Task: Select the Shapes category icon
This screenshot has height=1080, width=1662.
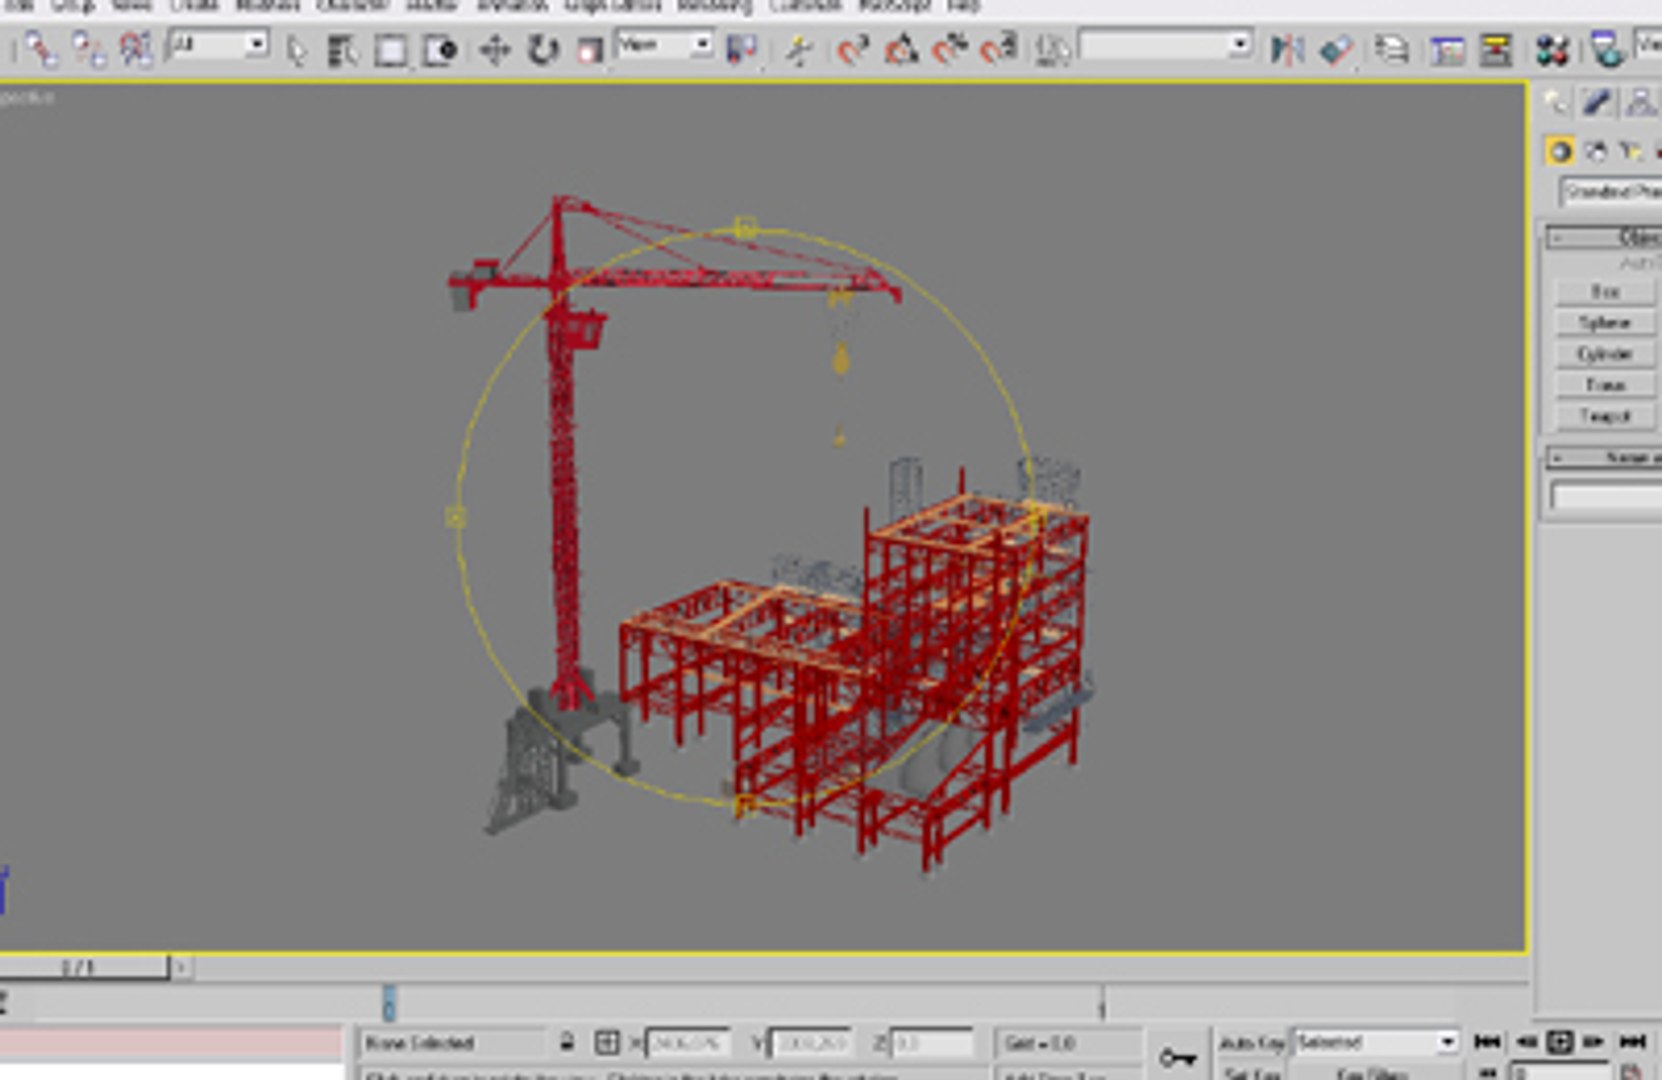Action: pyautogui.click(x=1596, y=151)
